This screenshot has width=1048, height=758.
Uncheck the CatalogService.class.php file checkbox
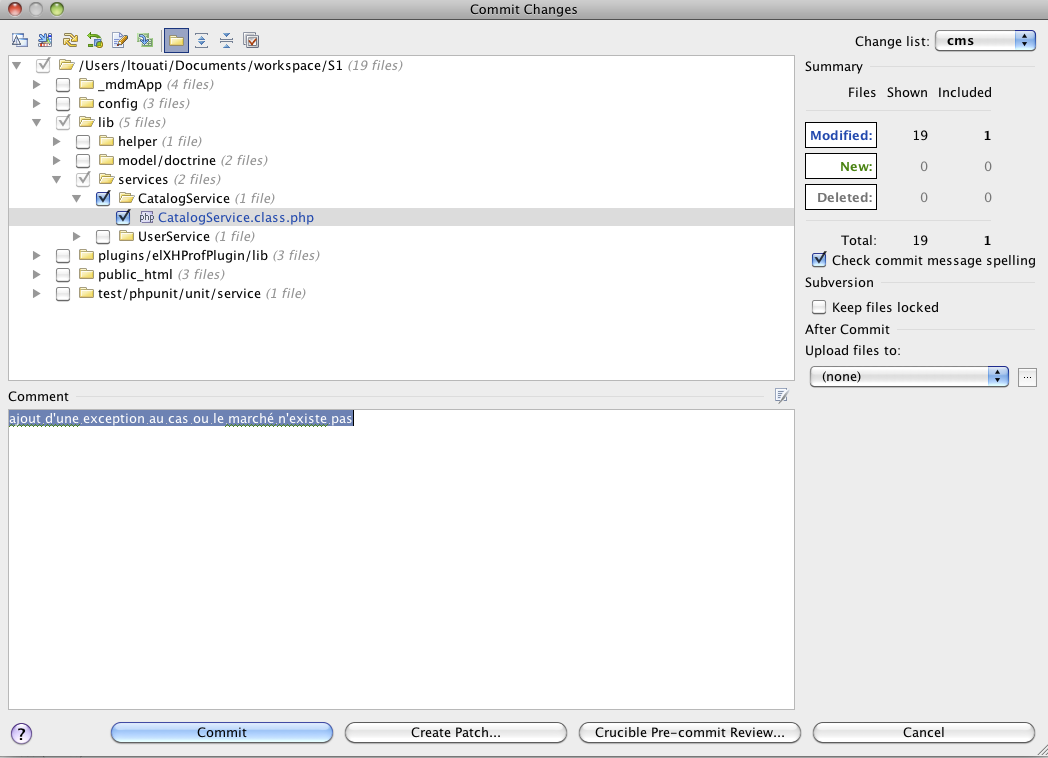pyautogui.click(x=123, y=217)
